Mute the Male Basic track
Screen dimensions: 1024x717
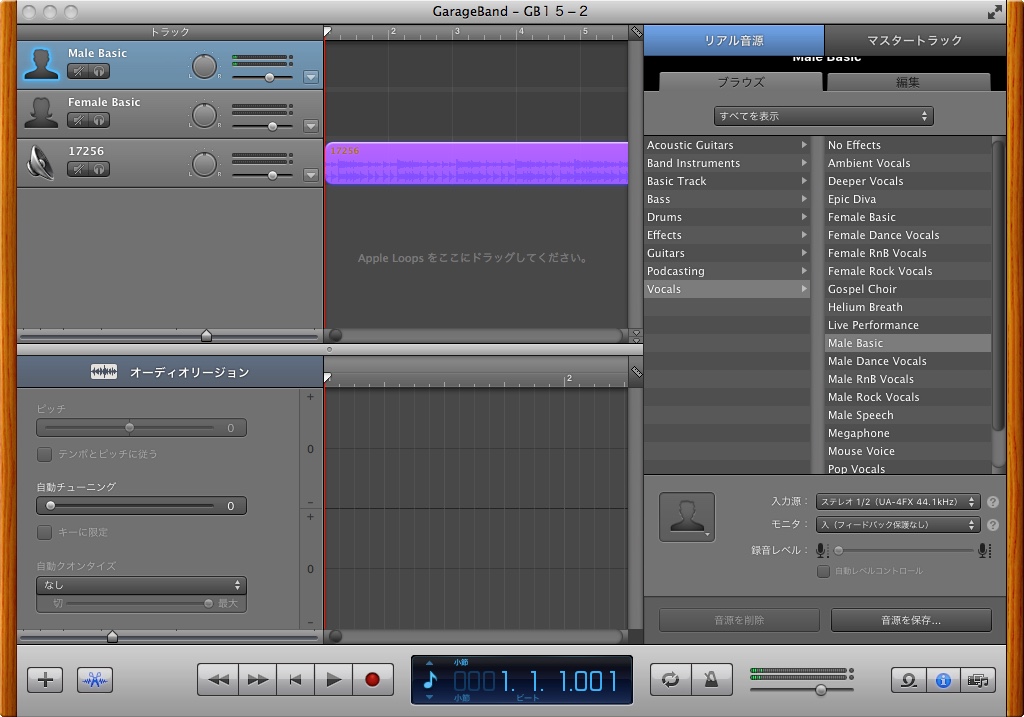pyautogui.click(x=77, y=71)
